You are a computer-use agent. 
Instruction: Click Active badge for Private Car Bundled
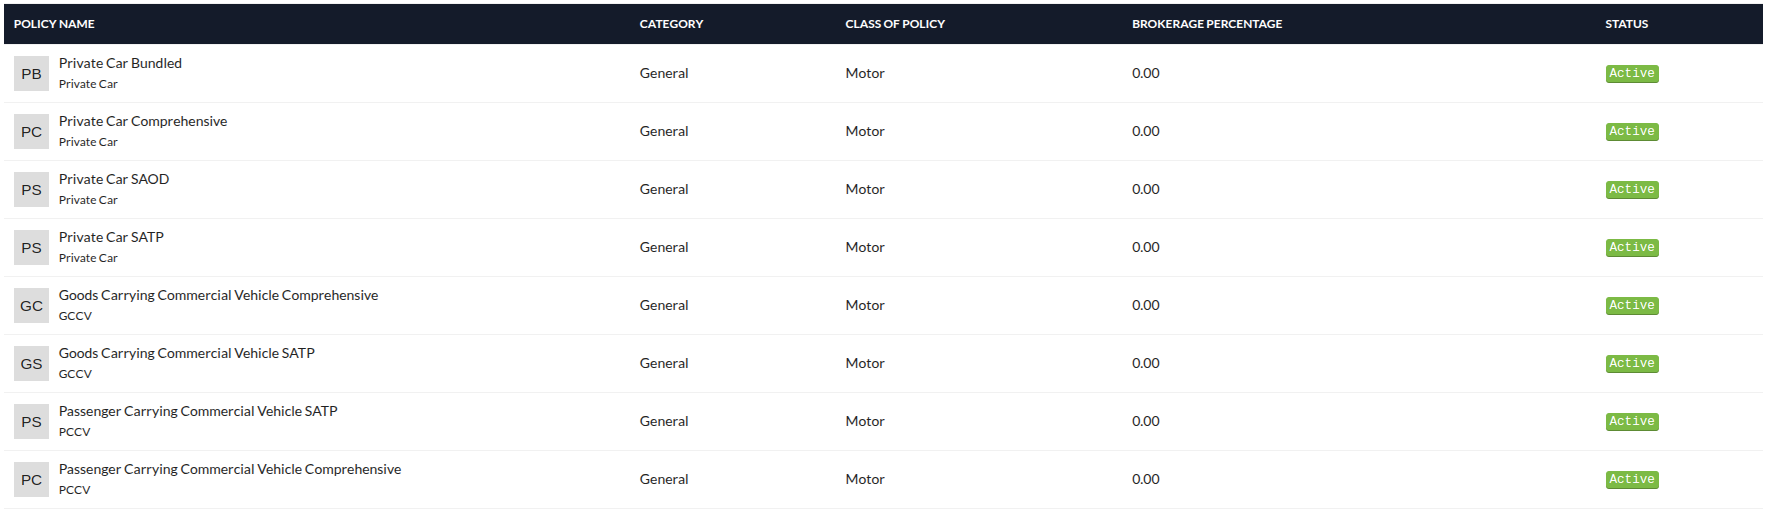(x=1631, y=74)
